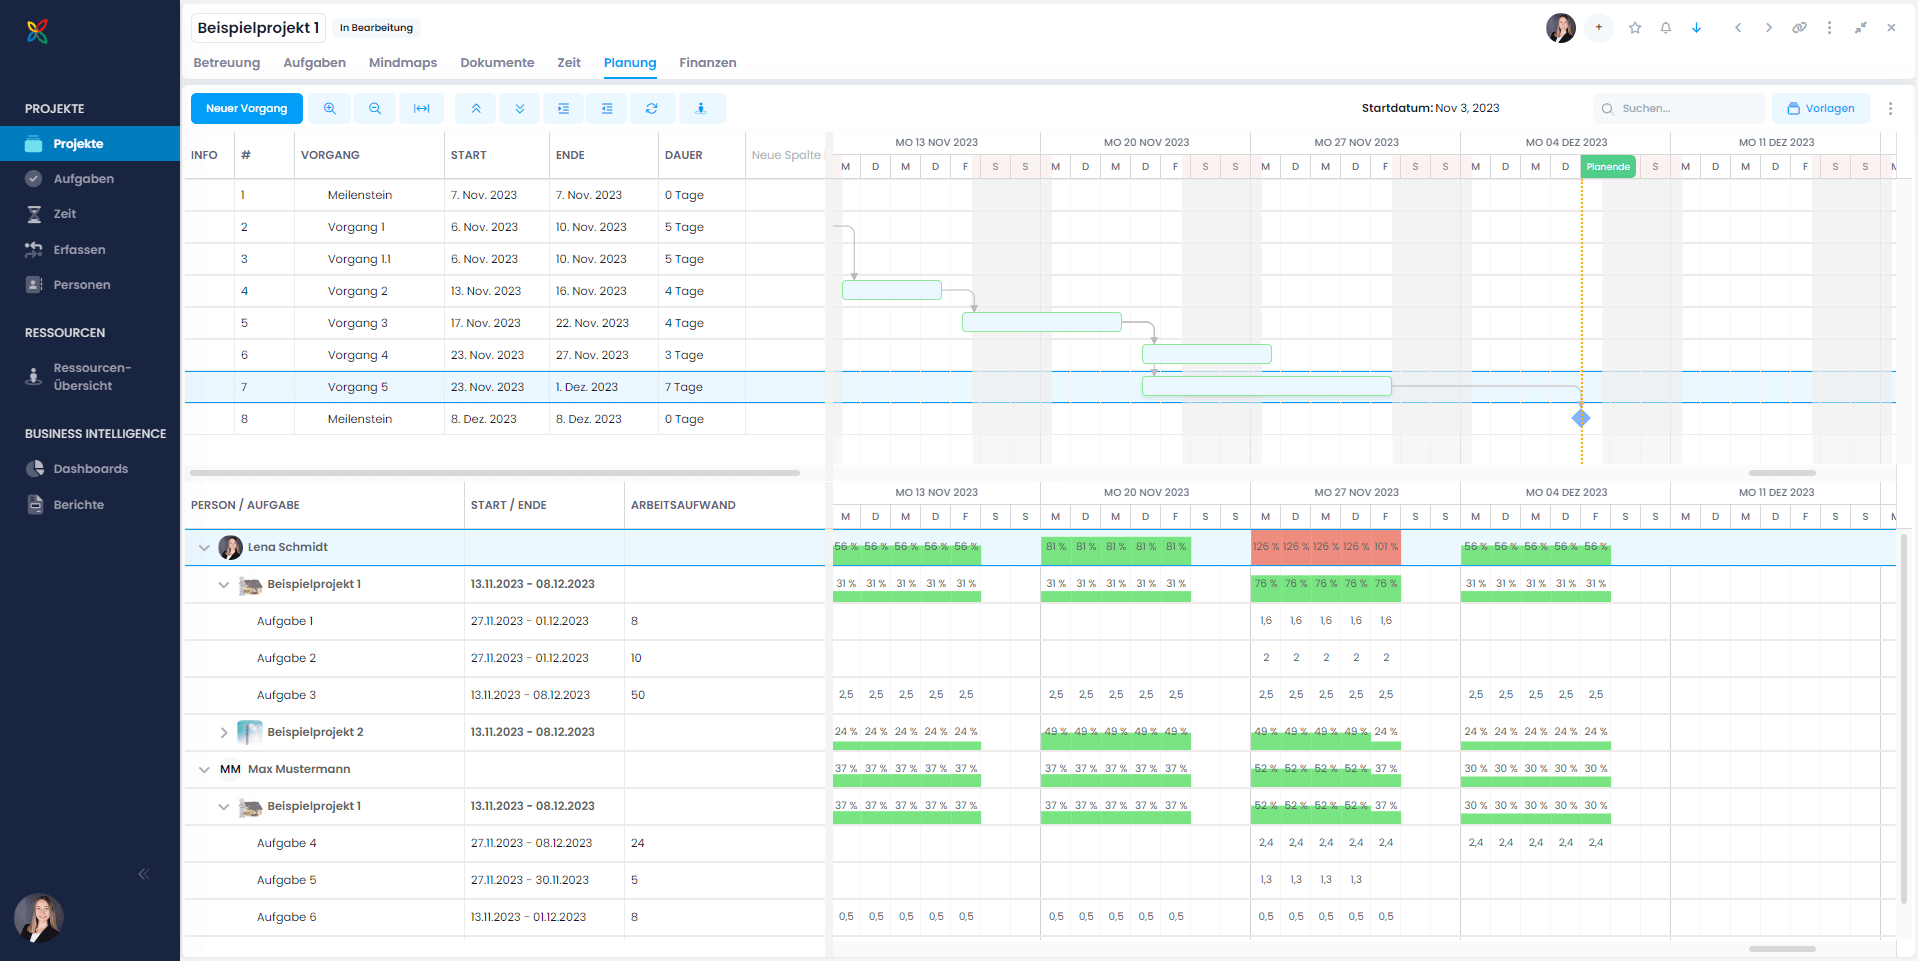1918x961 pixels.
Task: Indent the selected Vorgang
Action: click(x=563, y=108)
